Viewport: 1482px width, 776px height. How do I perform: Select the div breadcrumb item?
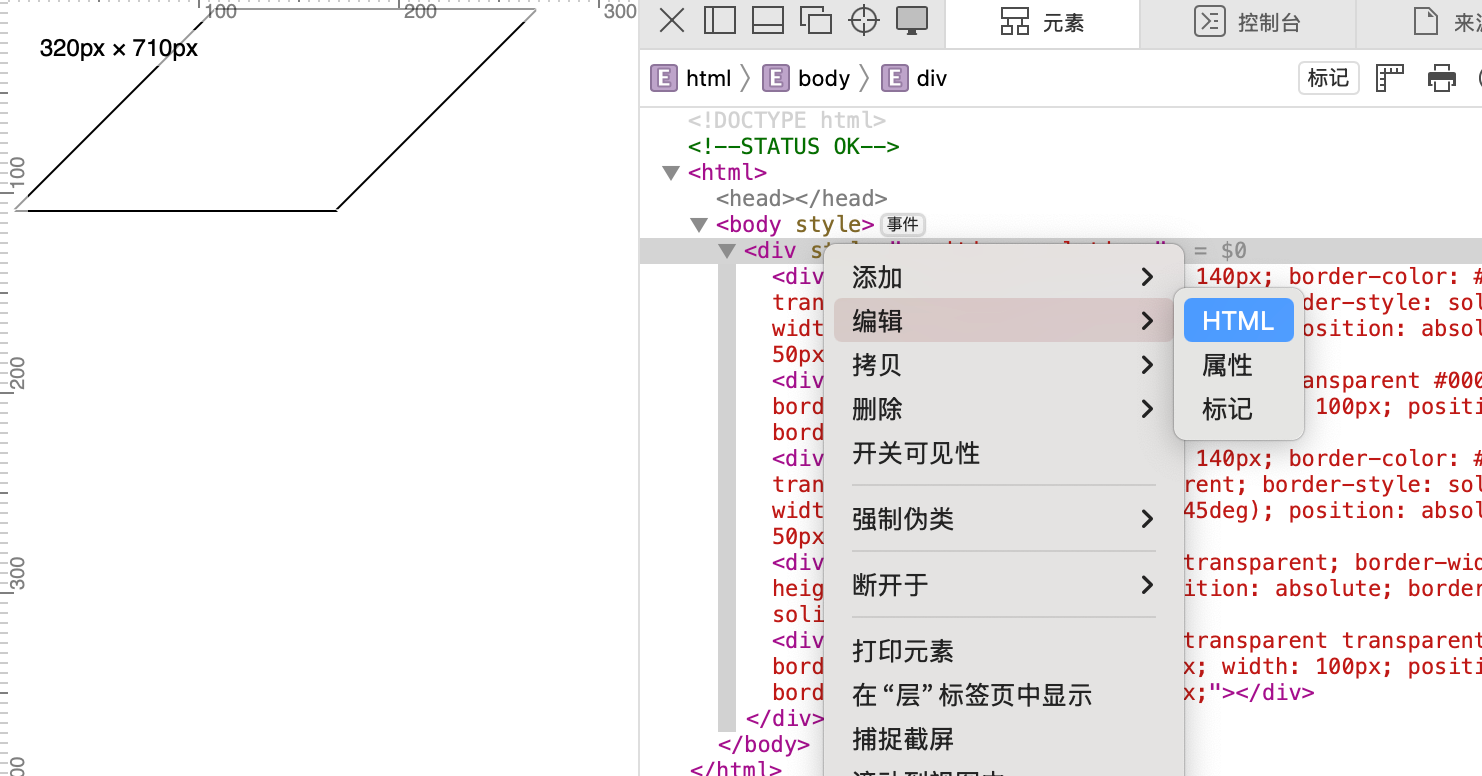tap(914, 78)
